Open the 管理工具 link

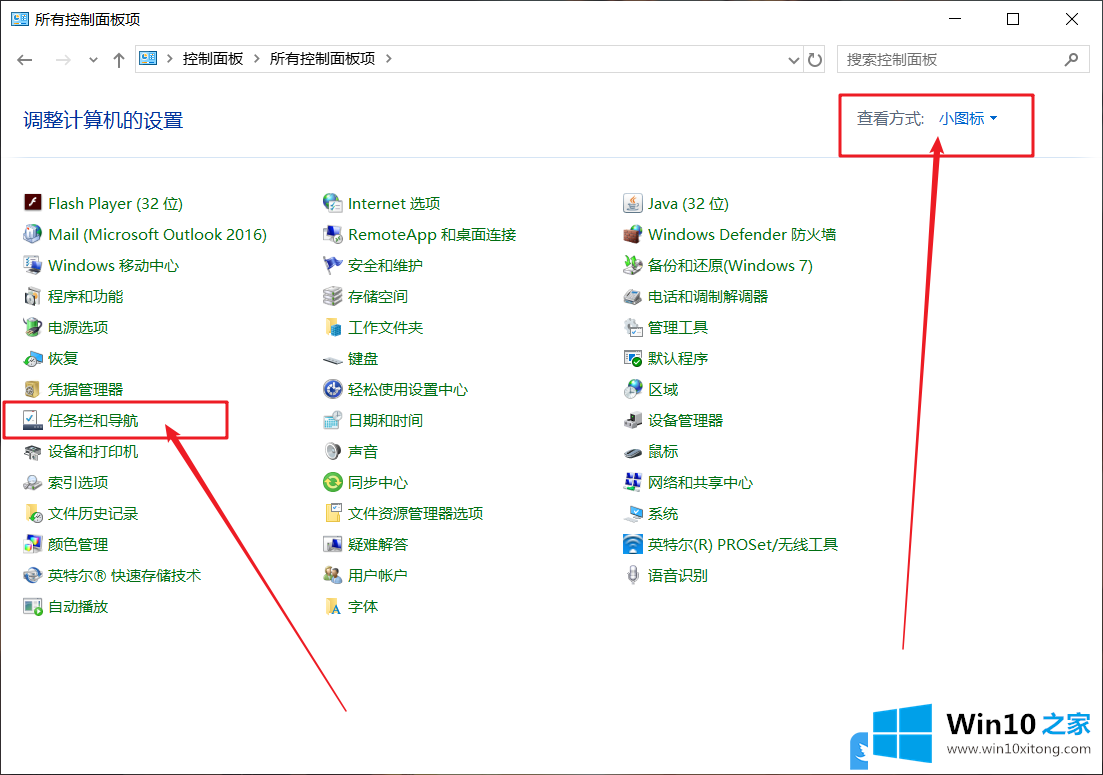point(677,328)
